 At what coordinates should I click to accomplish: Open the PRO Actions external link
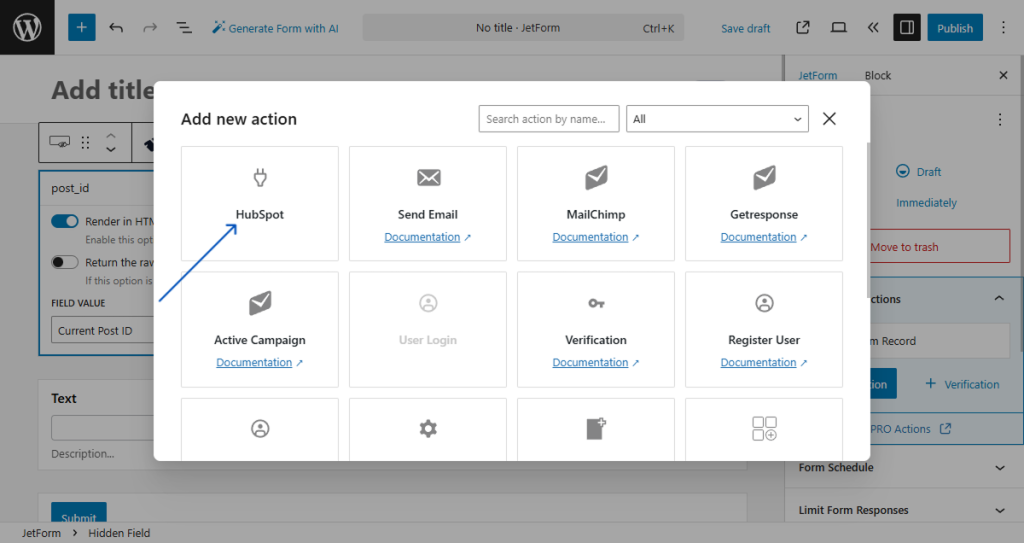910,429
